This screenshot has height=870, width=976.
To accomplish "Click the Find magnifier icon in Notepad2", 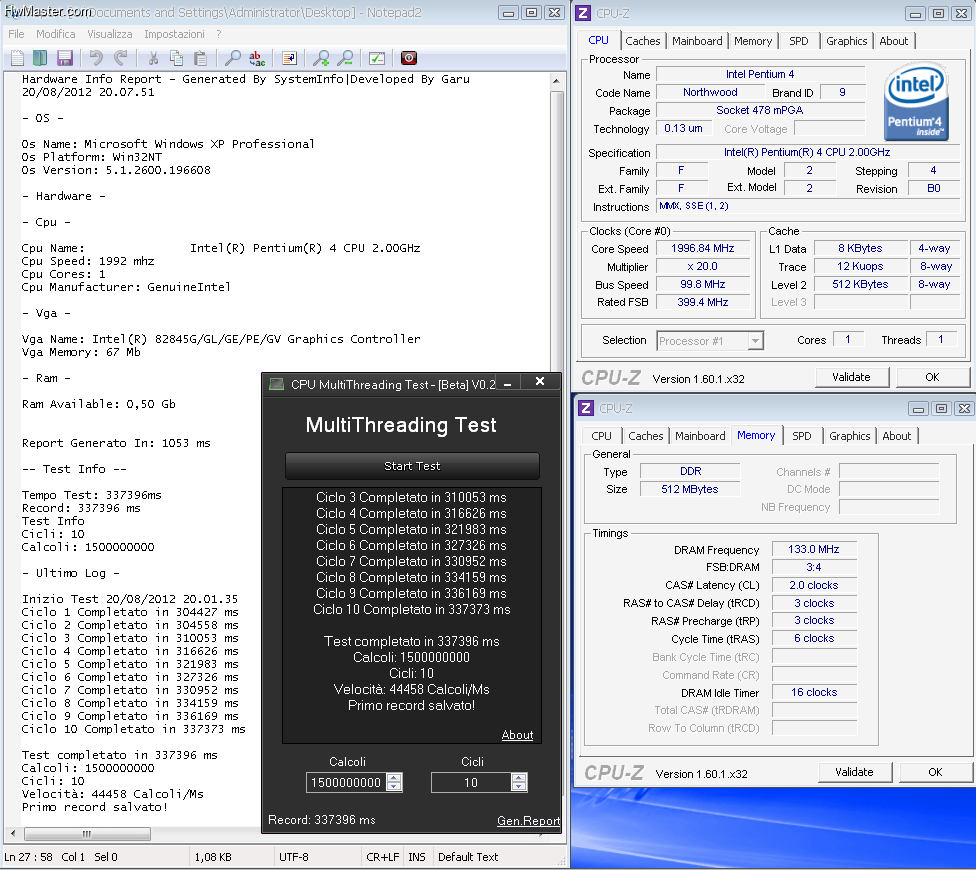I will click(232, 58).
